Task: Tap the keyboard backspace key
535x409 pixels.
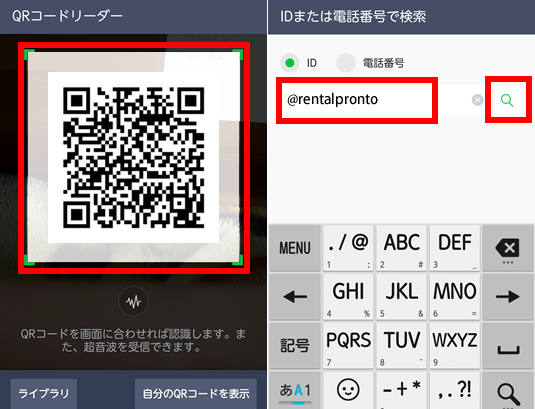Action: (x=508, y=248)
